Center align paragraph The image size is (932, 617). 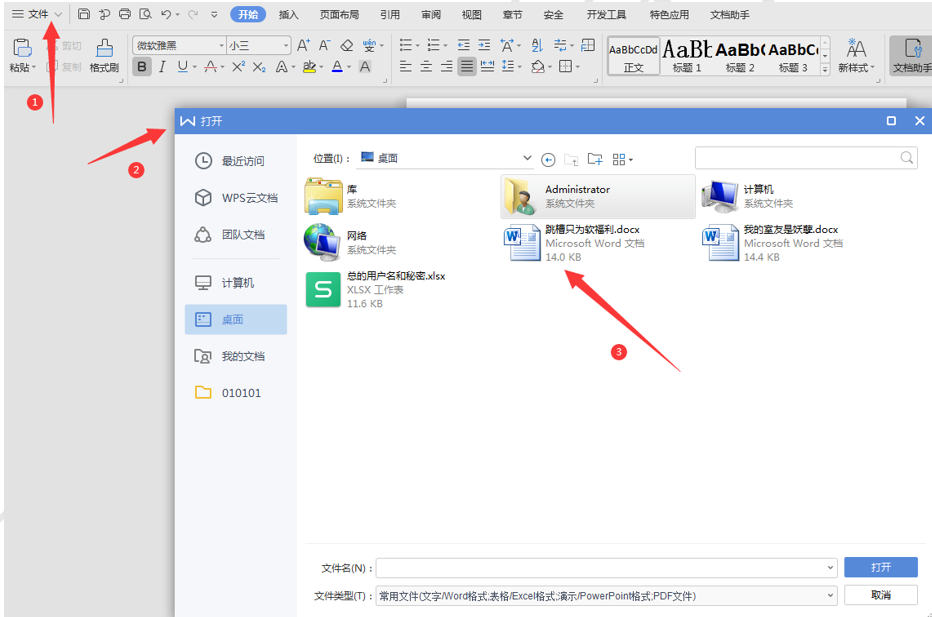426,67
